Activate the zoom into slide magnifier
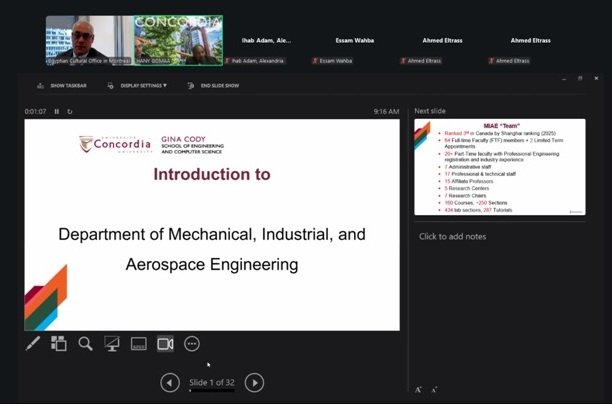The width and height of the screenshot is (612, 406). pos(85,344)
